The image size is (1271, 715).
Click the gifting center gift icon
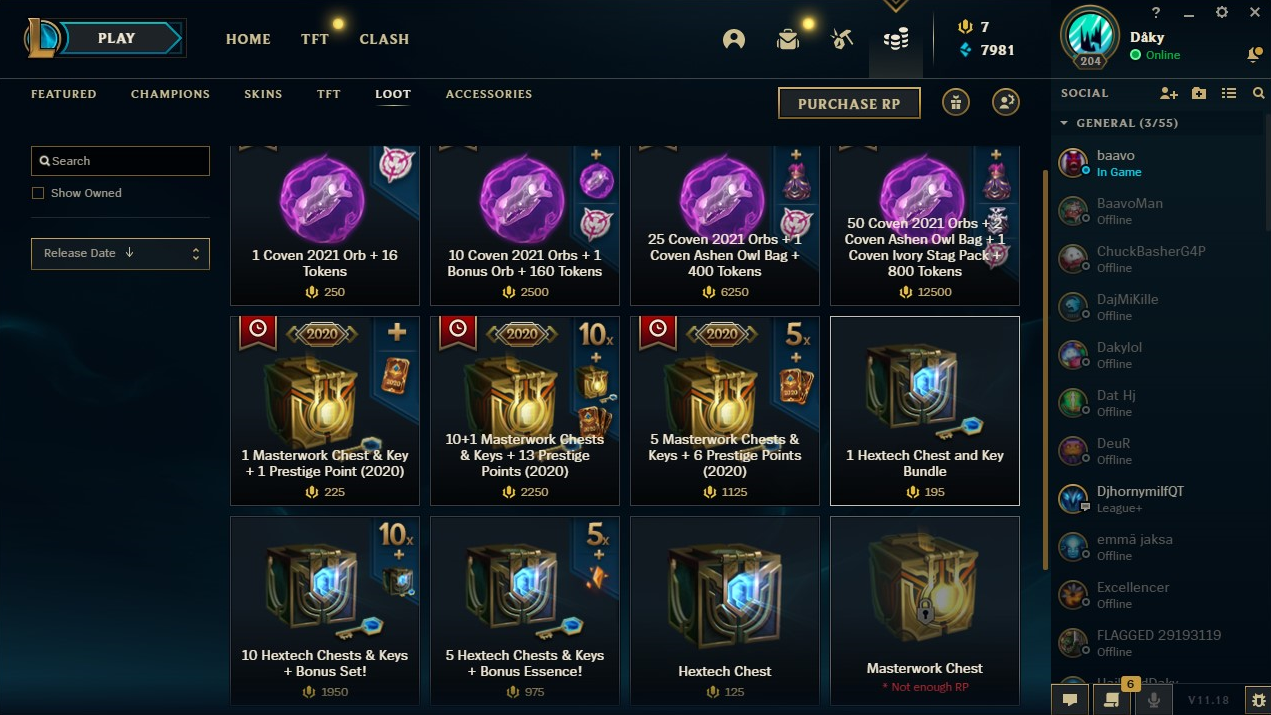[x=956, y=102]
